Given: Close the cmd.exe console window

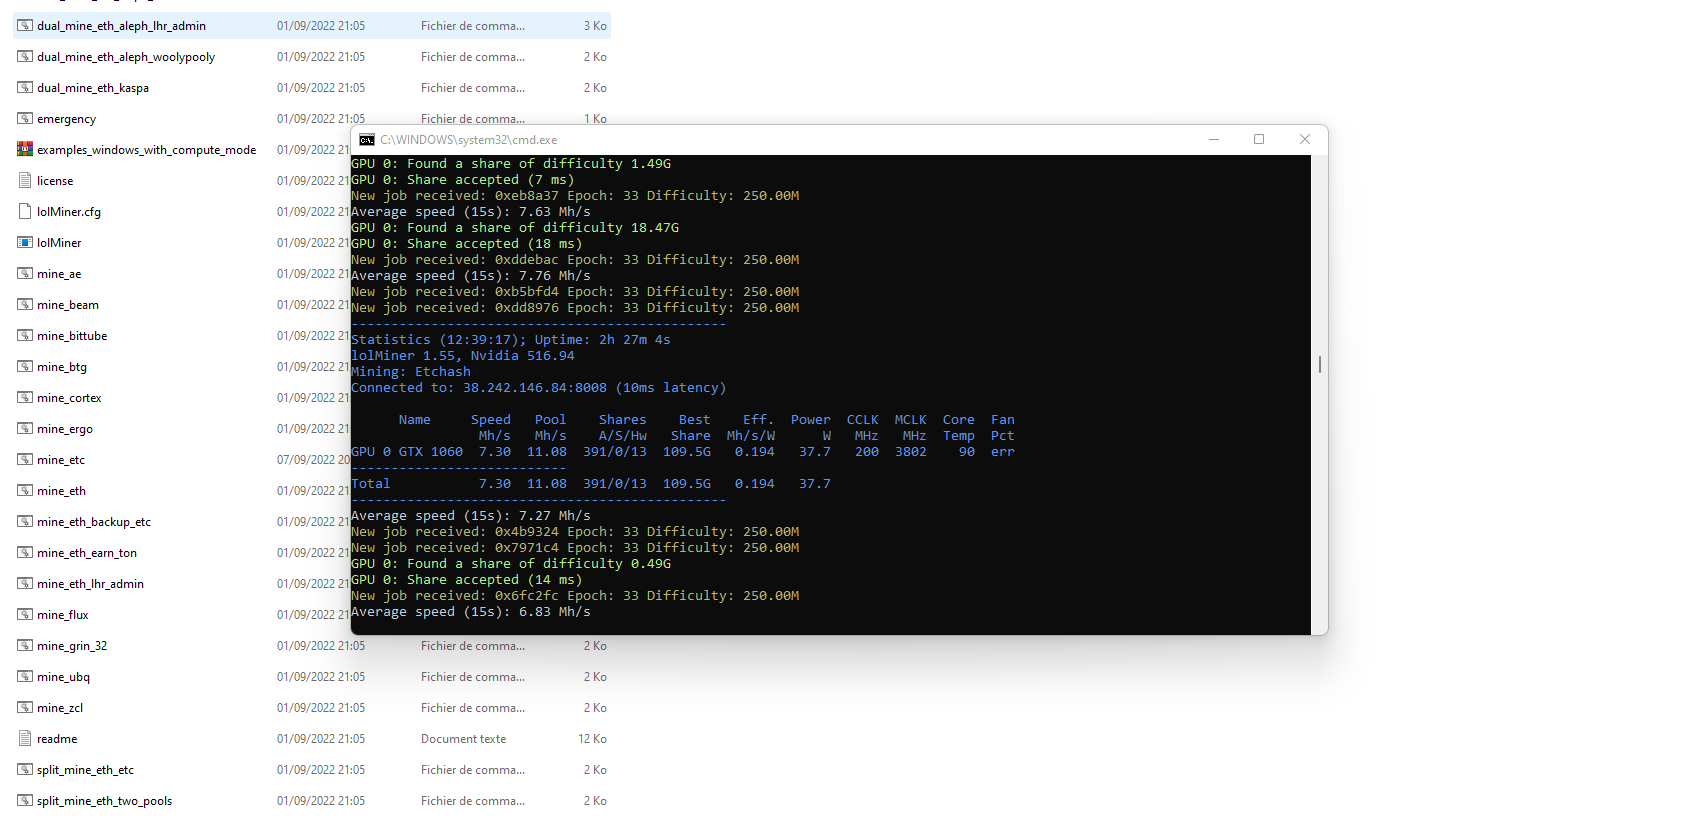Looking at the screenshot, I should (1305, 140).
